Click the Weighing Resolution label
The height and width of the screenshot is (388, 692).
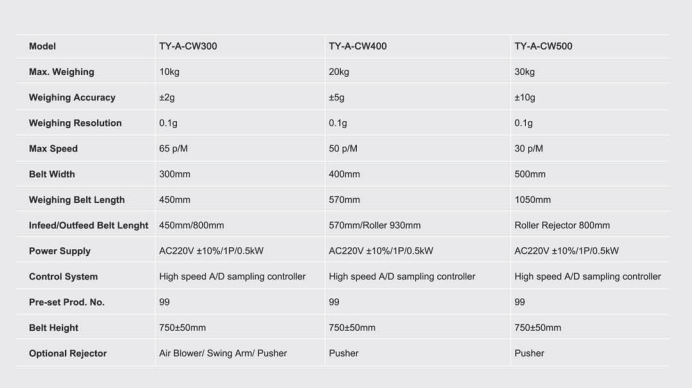pyautogui.click(x=75, y=123)
